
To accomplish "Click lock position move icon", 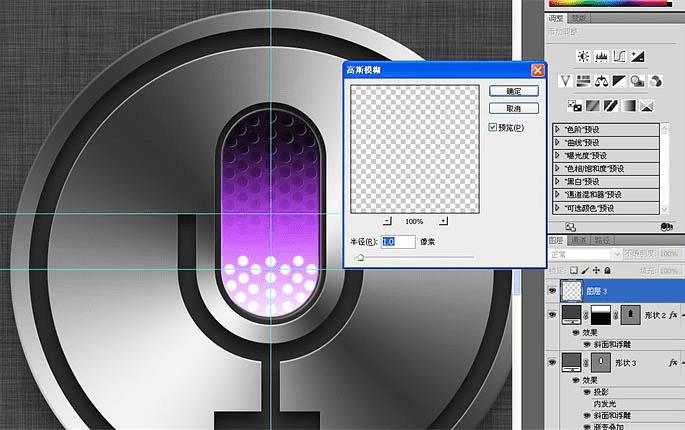I will coord(596,270).
